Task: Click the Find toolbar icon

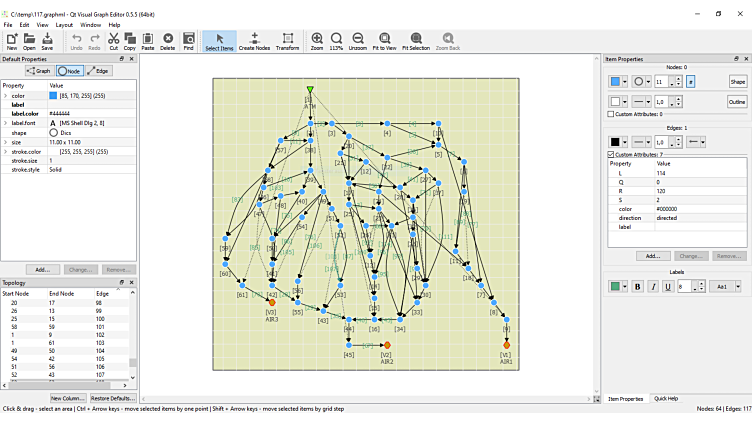Action: [188, 41]
